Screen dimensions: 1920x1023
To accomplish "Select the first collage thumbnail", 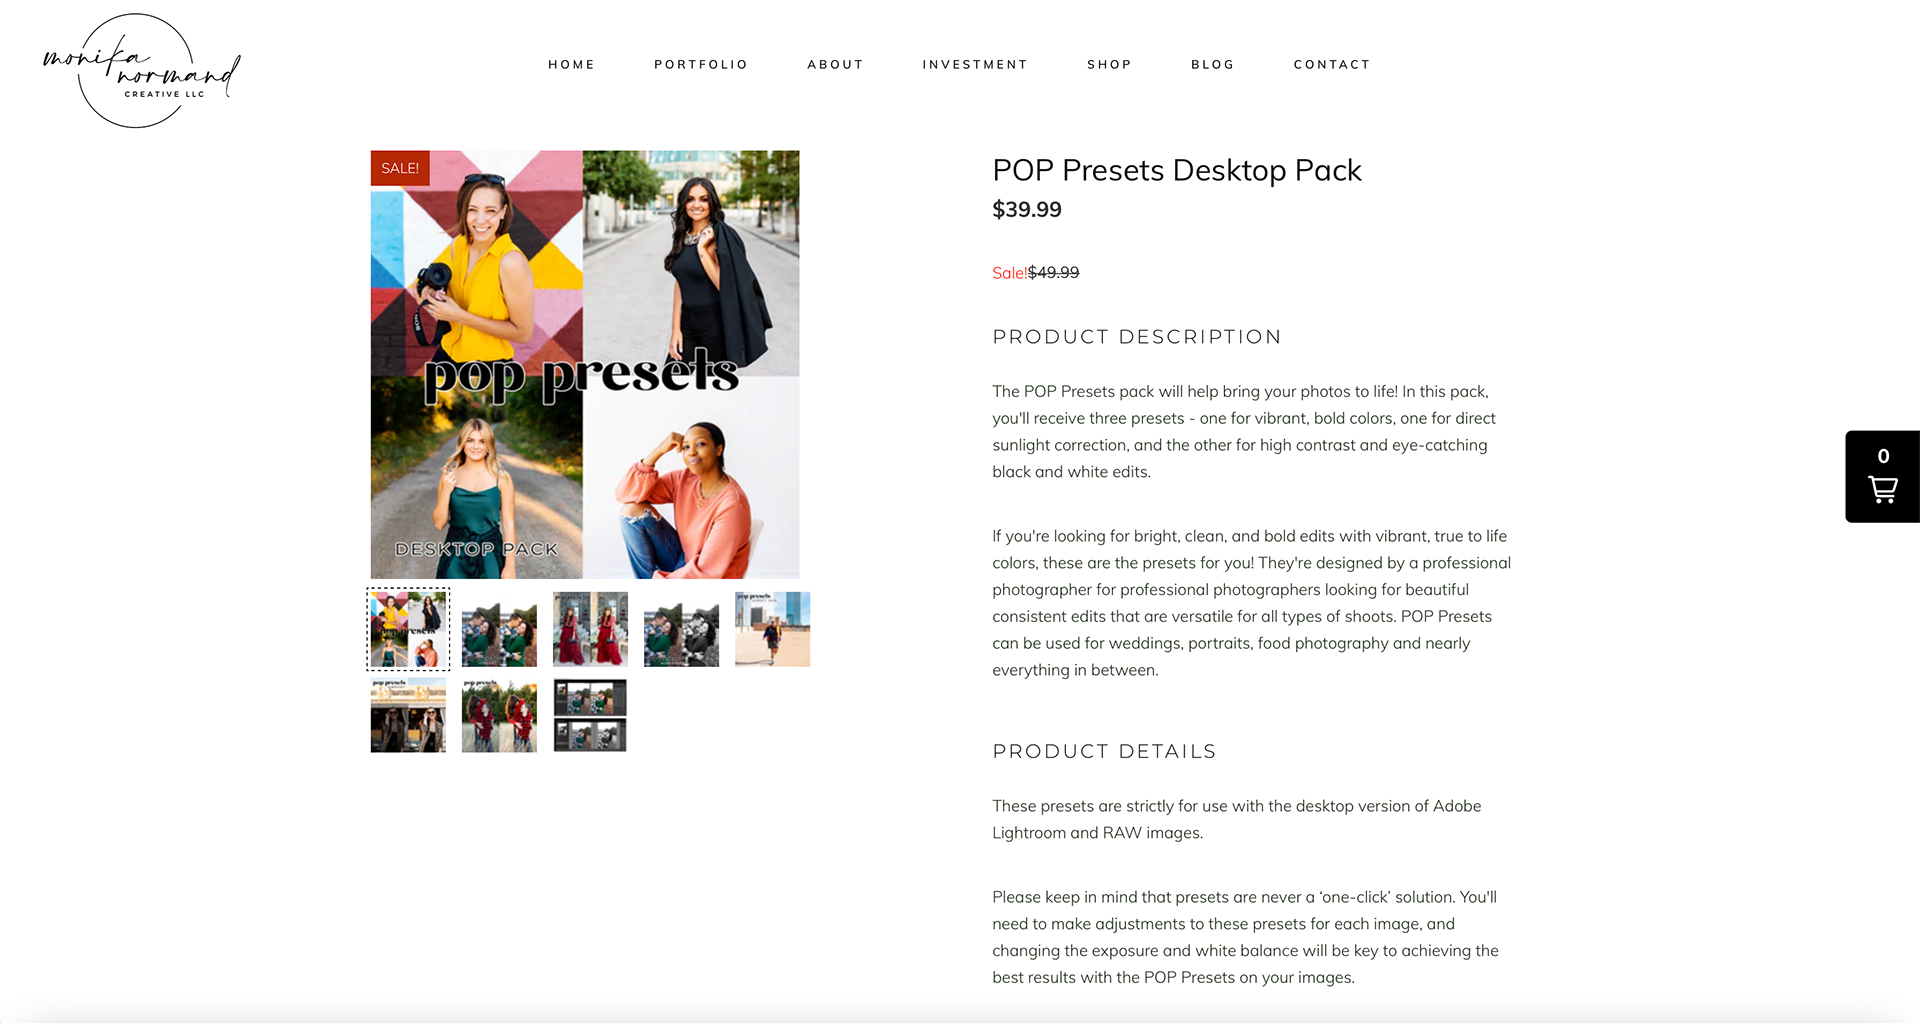I will (408, 629).
